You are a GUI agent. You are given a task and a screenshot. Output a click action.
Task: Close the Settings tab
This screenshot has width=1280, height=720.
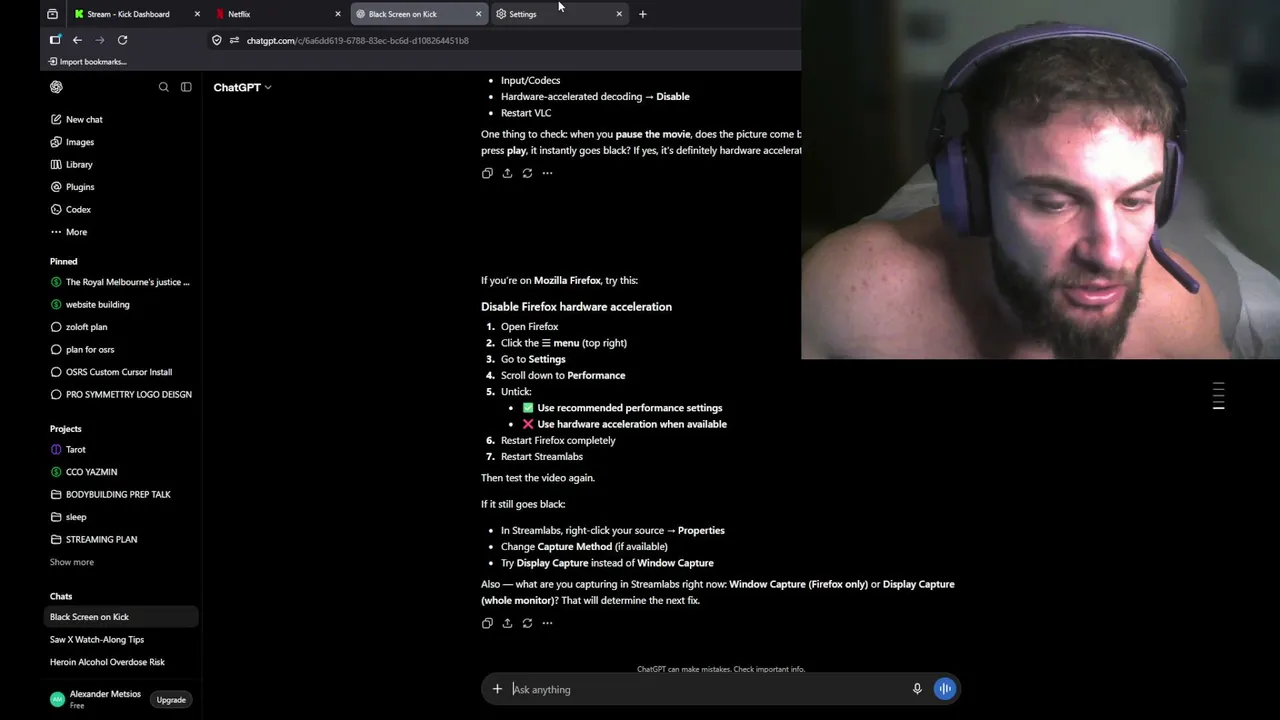[x=619, y=14]
